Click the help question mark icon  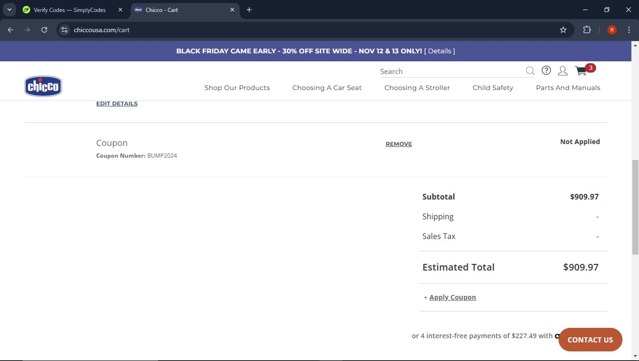(x=546, y=70)
